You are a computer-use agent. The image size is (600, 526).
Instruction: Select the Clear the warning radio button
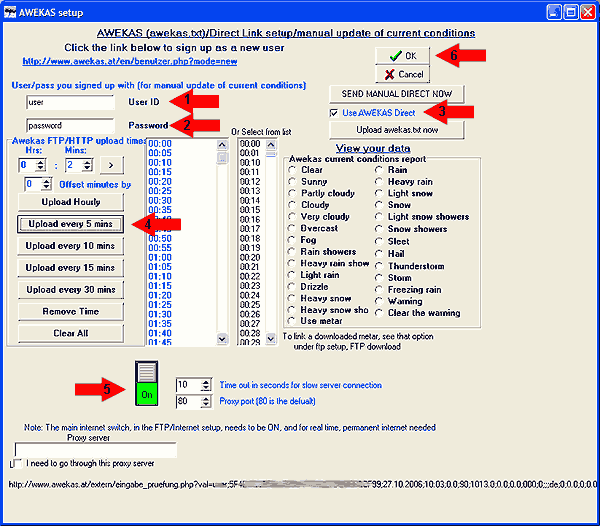click(379, 313)
